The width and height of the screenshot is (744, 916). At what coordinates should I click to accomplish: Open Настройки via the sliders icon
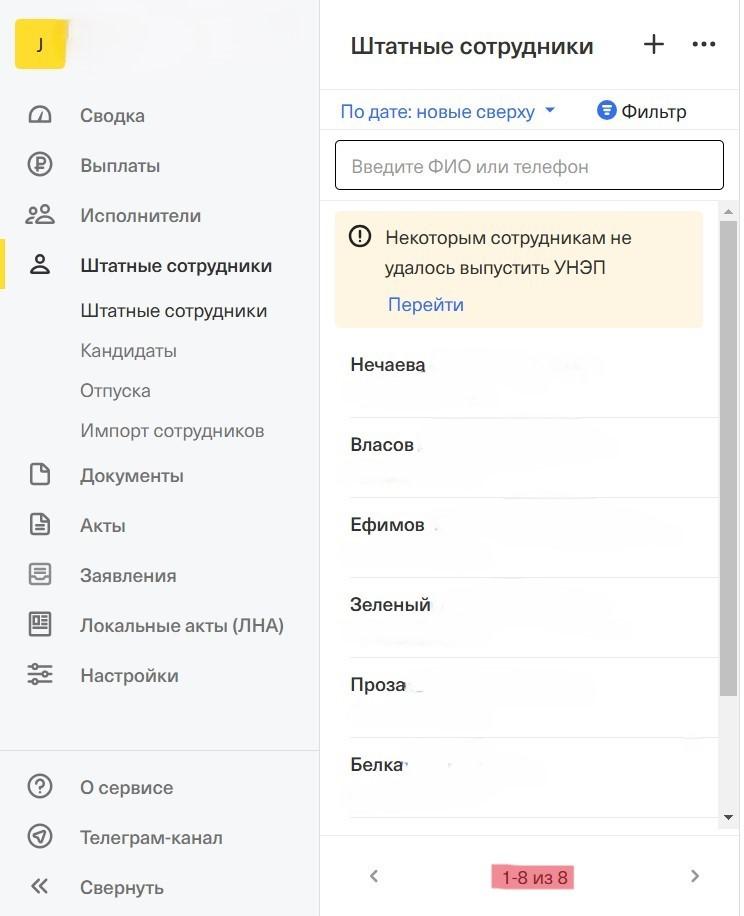(40, 675)
